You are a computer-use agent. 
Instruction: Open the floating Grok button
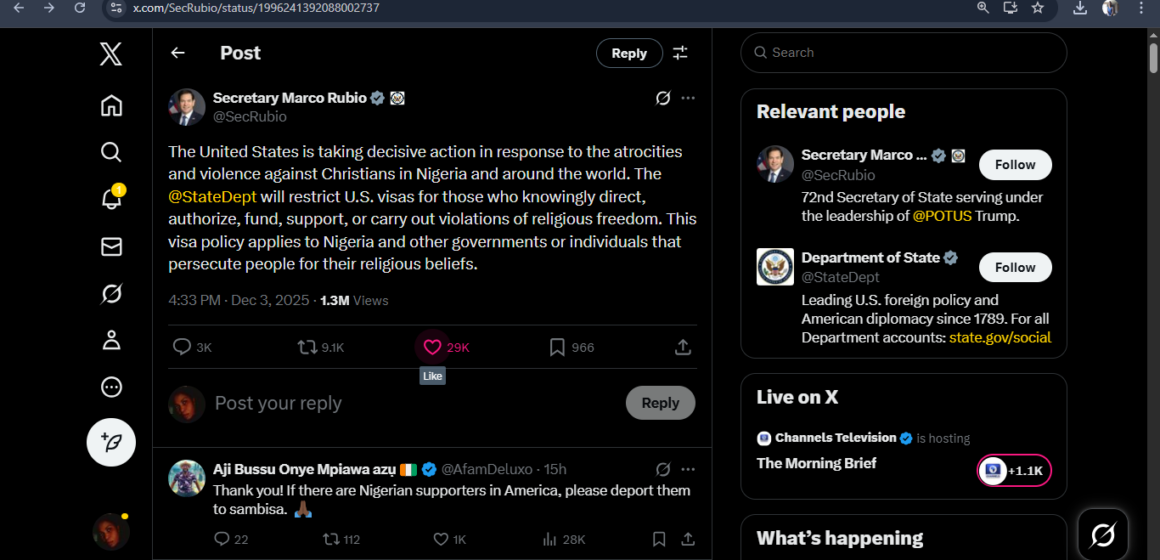pos(1102,533)
